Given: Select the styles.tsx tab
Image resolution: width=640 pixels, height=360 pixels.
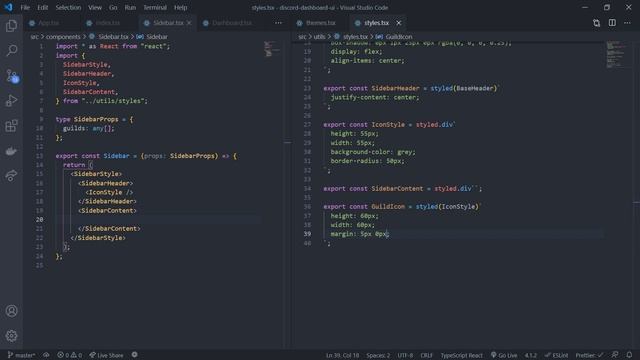Looking at the screenshot, I should [x=376, y=23].
